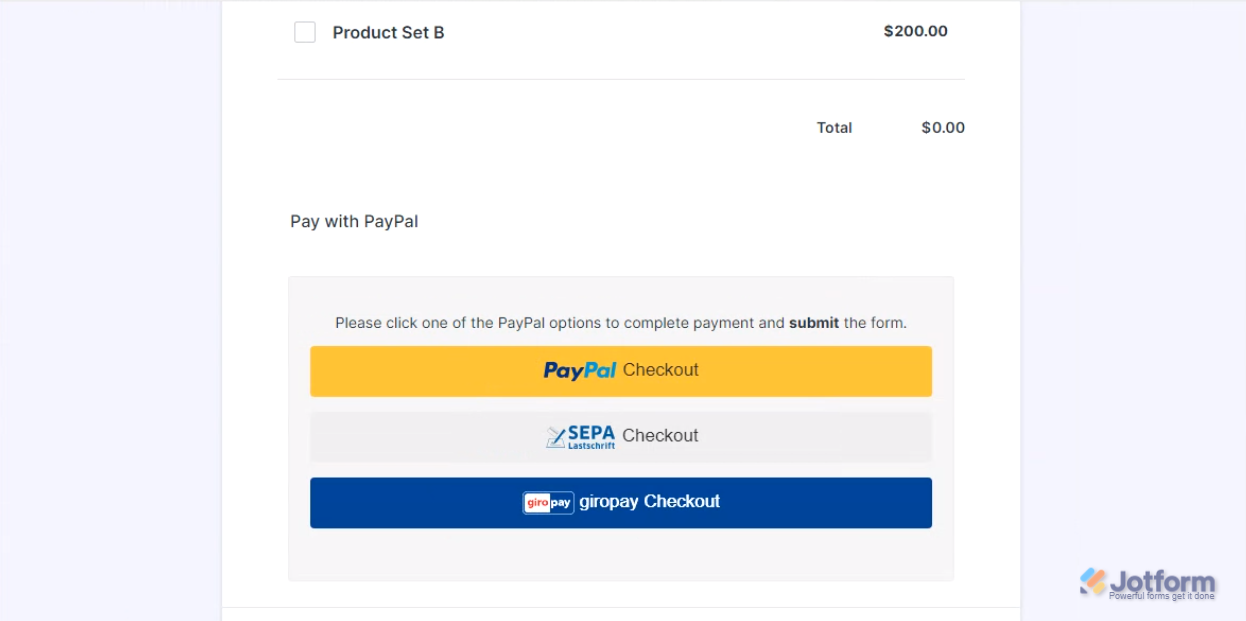Click the Product Set B label text
This screenshot has width=1246, height=621.
[388, 32]
